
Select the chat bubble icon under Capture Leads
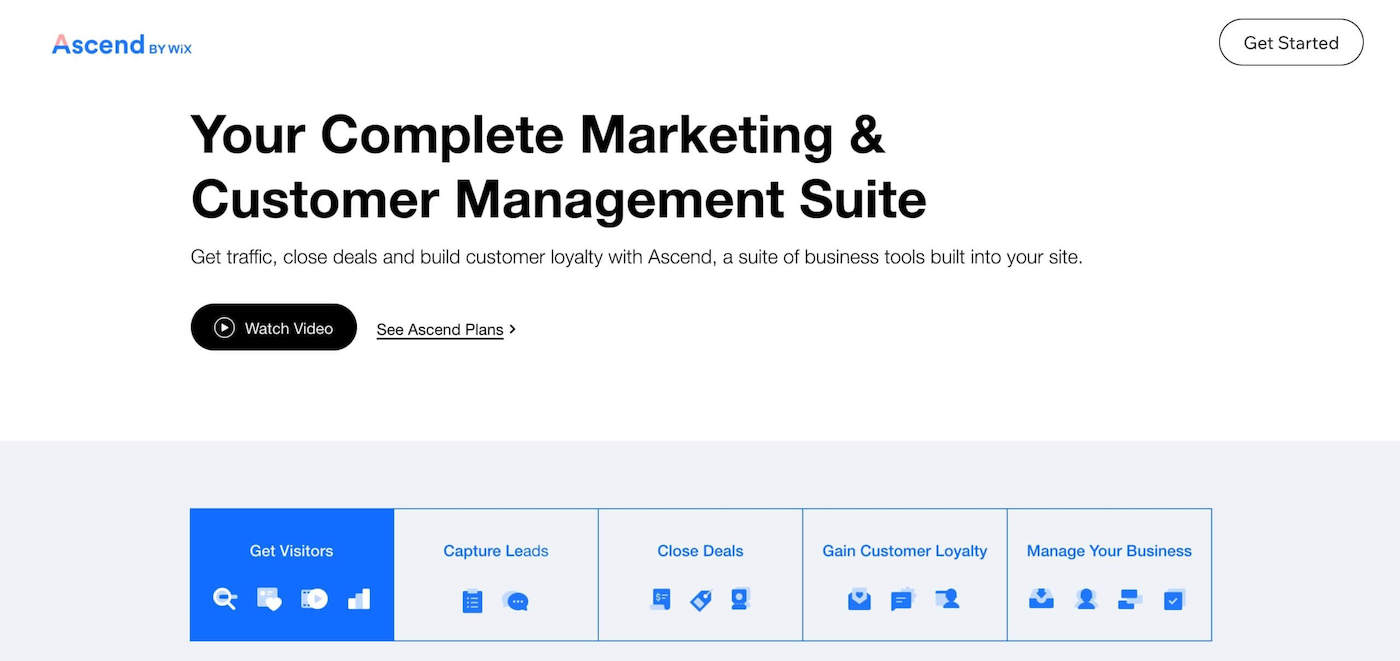click(516, 601)
